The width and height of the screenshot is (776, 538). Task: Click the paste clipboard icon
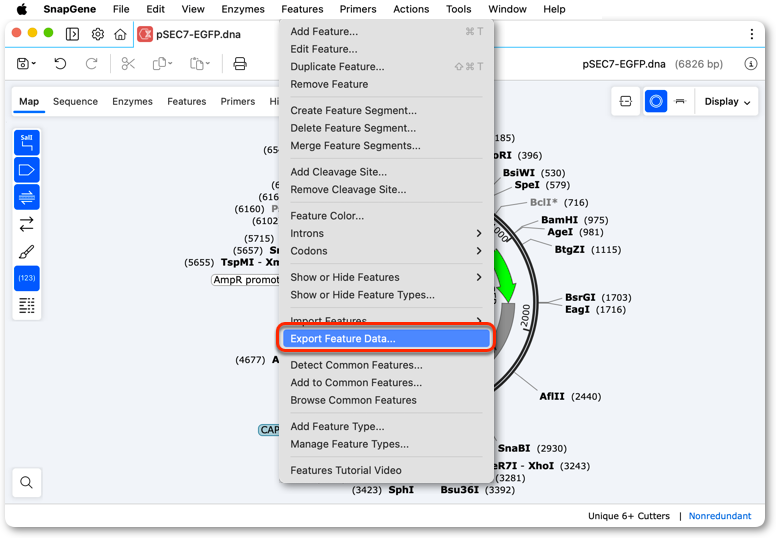click(197, 64)
